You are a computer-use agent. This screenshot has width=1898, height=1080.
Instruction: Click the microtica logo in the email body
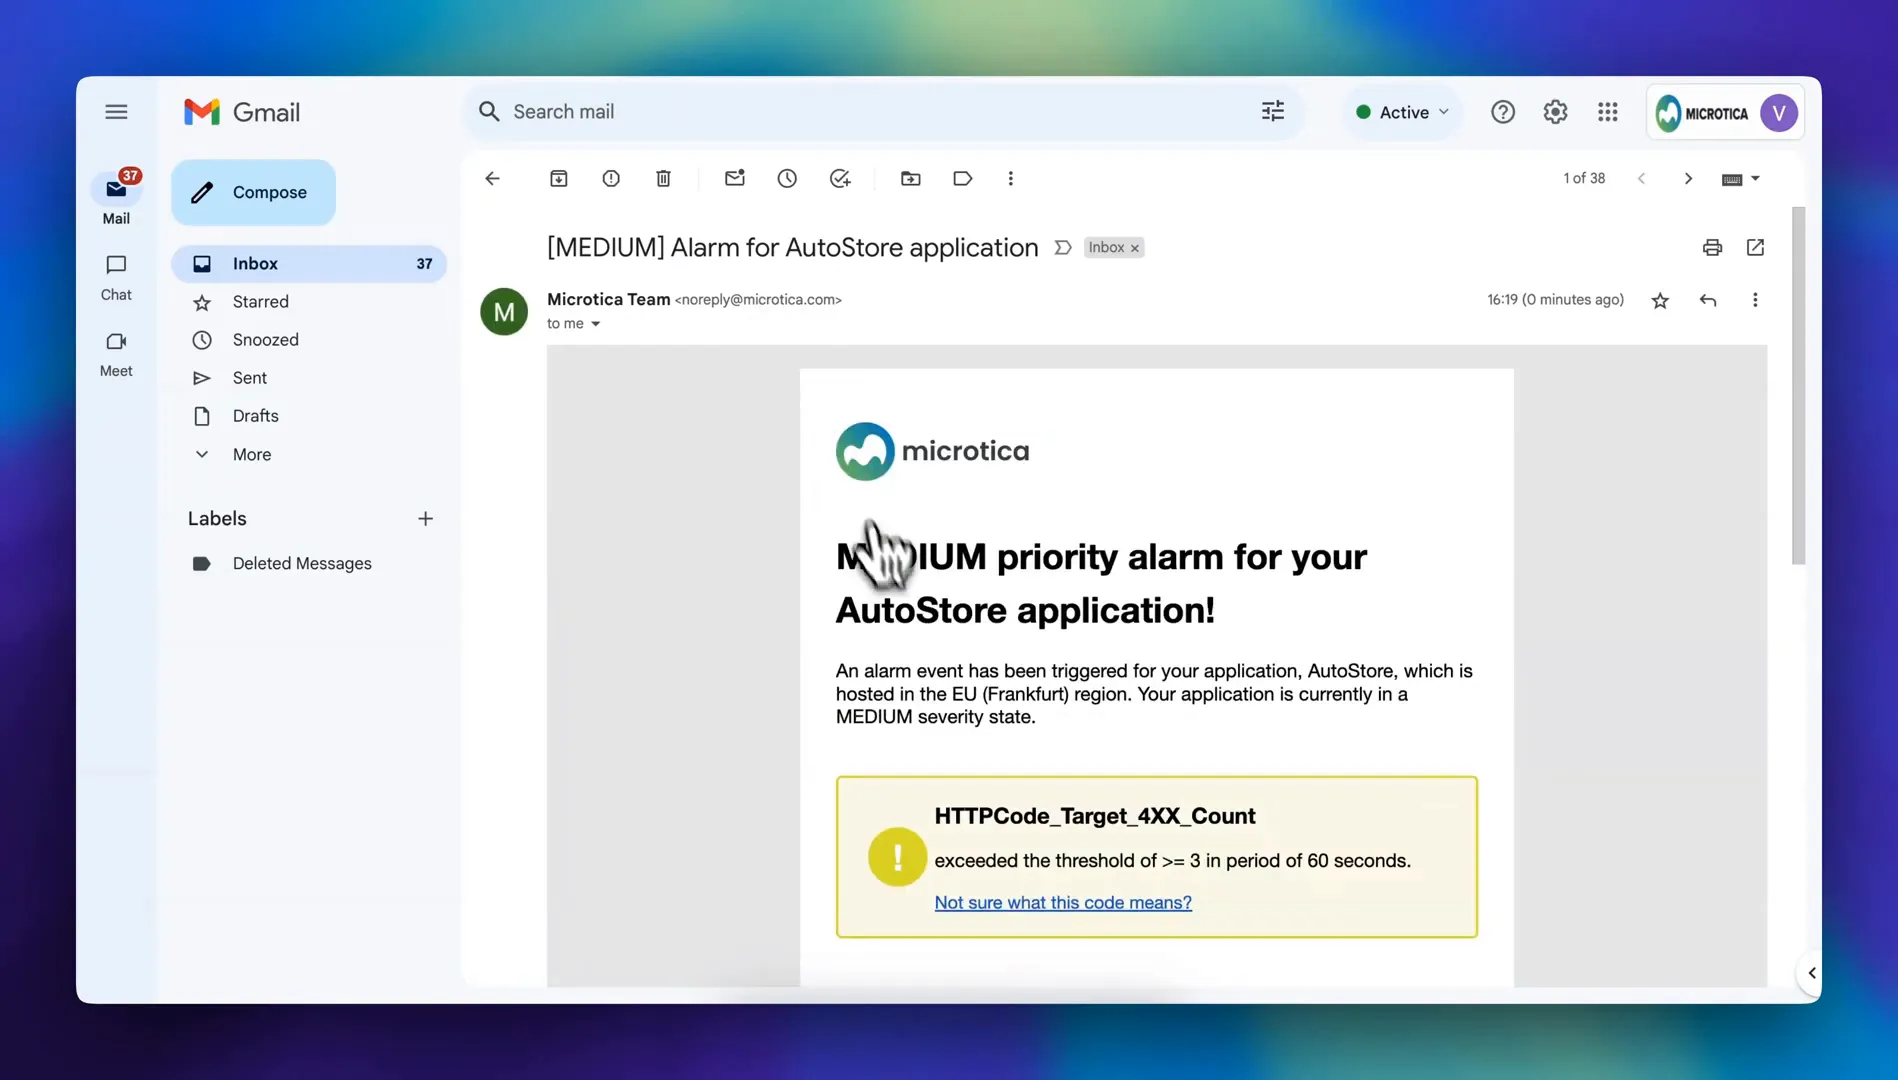point(932,451)
